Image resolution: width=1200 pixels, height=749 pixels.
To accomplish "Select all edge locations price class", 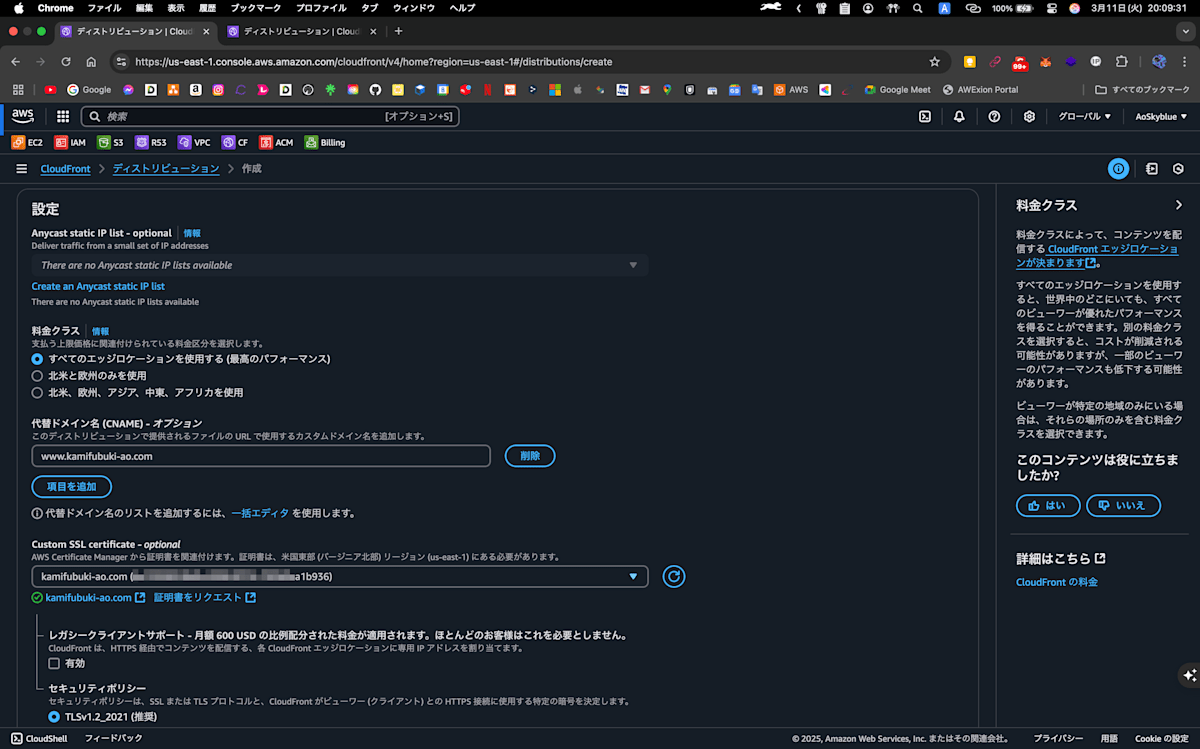I will (37, 358).
